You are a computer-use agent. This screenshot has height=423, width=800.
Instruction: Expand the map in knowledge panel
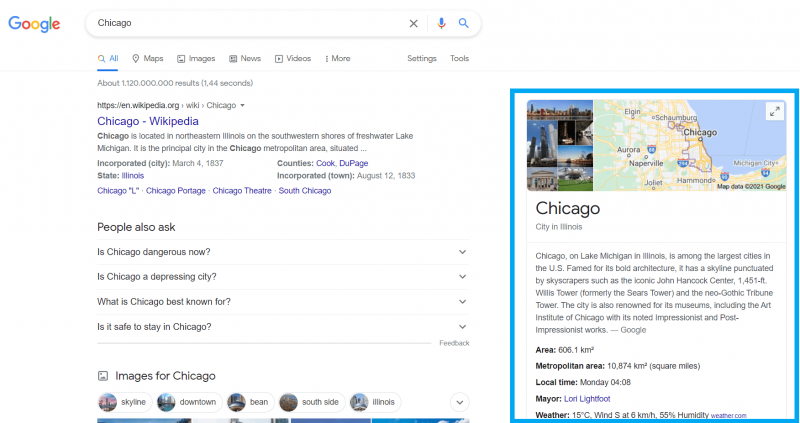pos(774,111)
